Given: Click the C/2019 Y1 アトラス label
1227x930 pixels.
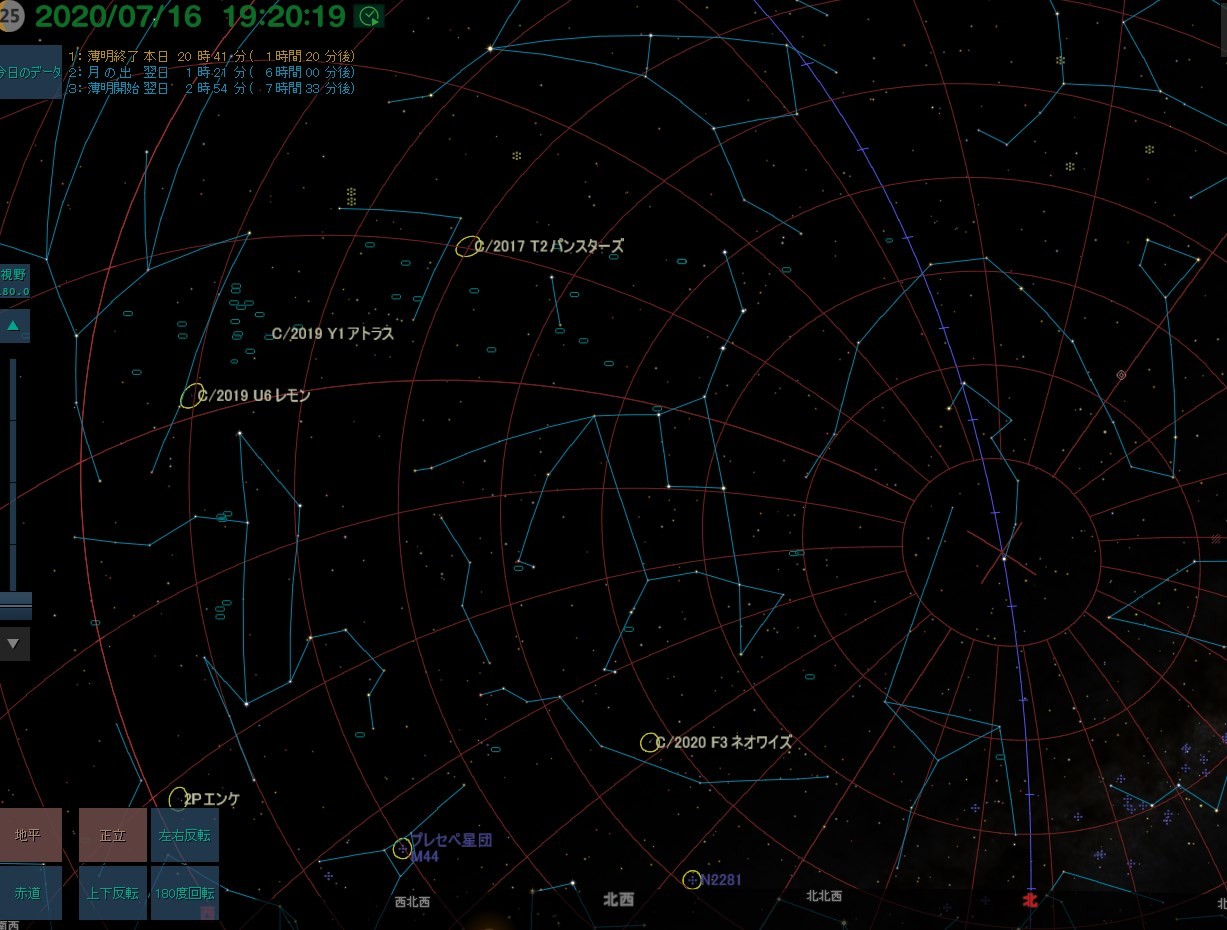Looking at the screenshot, I should (x=333, y=334).
